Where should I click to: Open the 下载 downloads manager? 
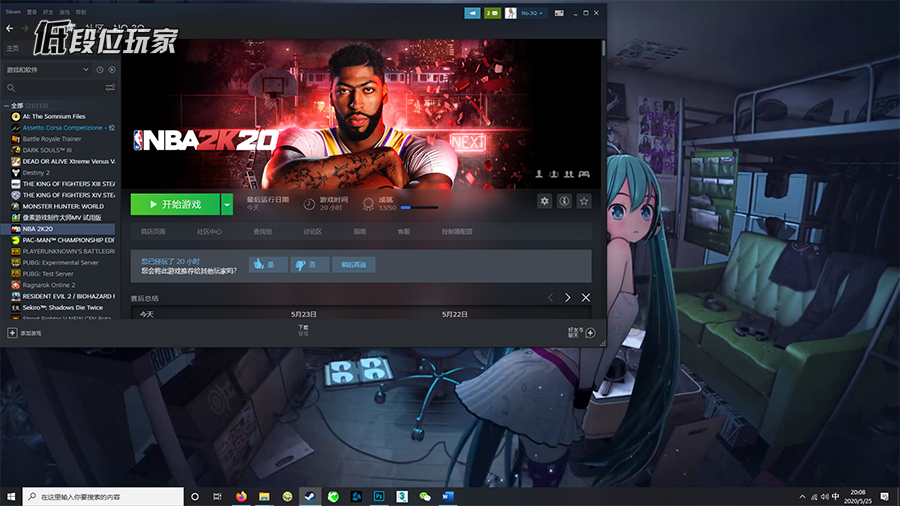pyautogui.click(x=303, y=330)
